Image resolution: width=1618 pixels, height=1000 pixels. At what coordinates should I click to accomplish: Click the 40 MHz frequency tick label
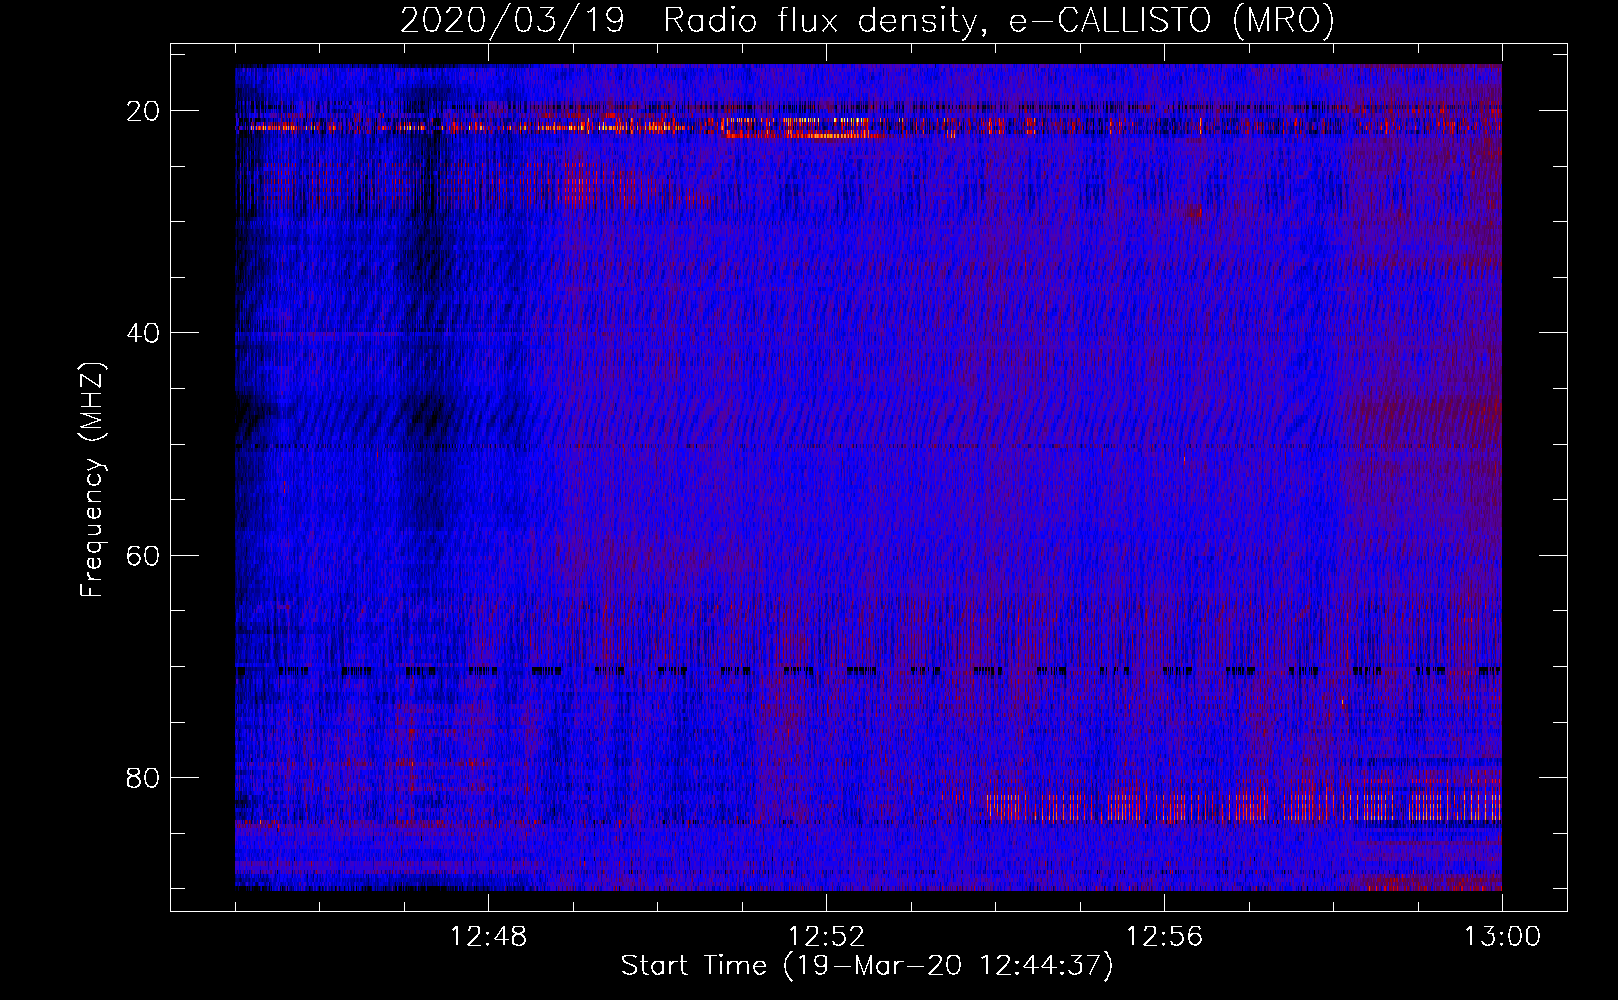pos(144,333)
